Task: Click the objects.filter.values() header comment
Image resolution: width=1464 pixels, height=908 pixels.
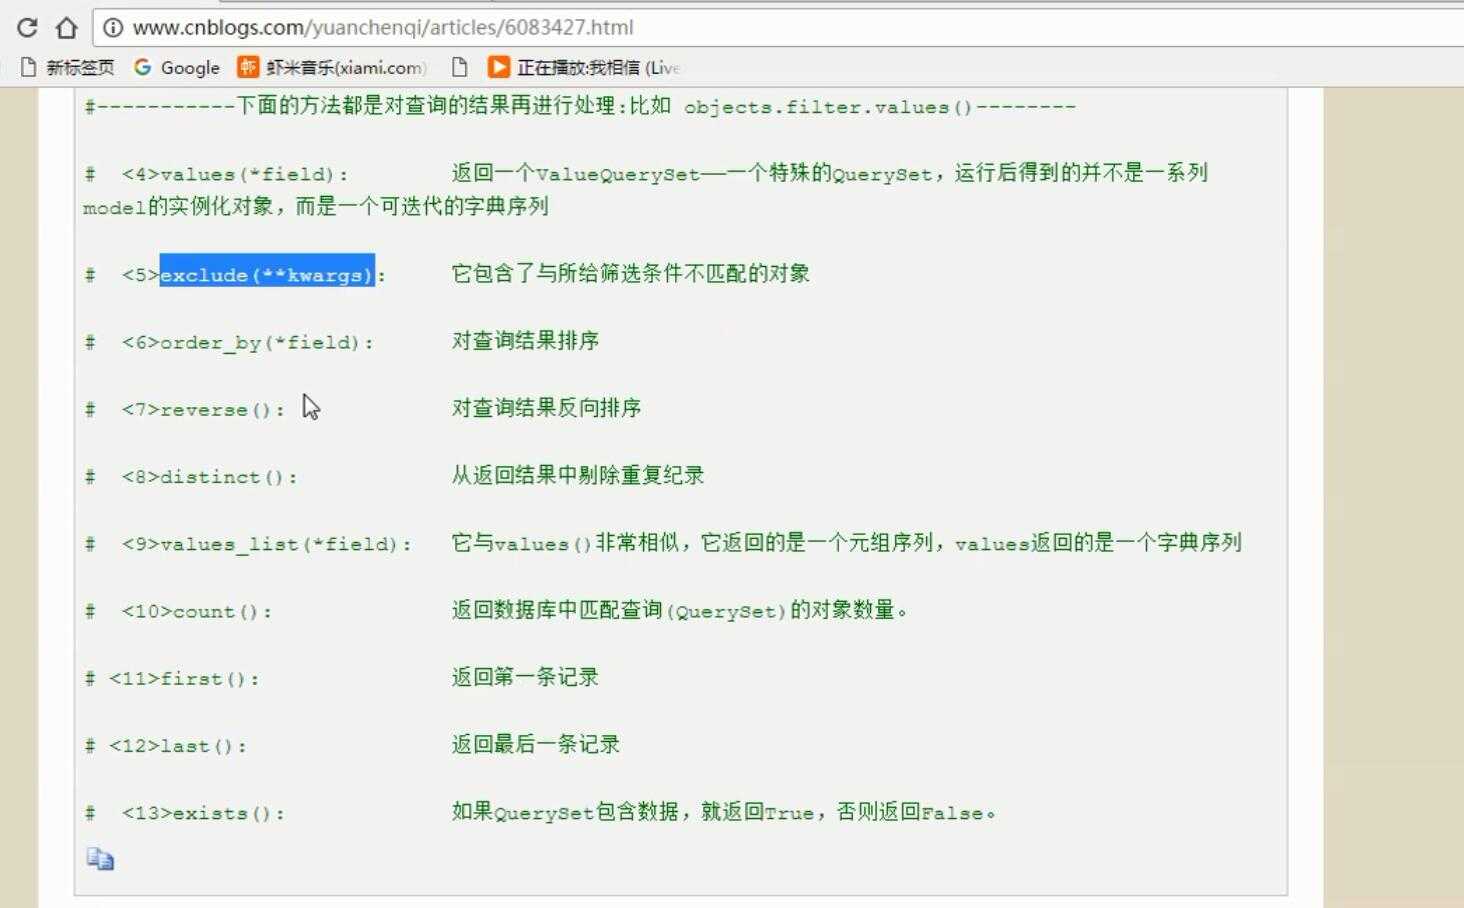Action: coord(580,106)
